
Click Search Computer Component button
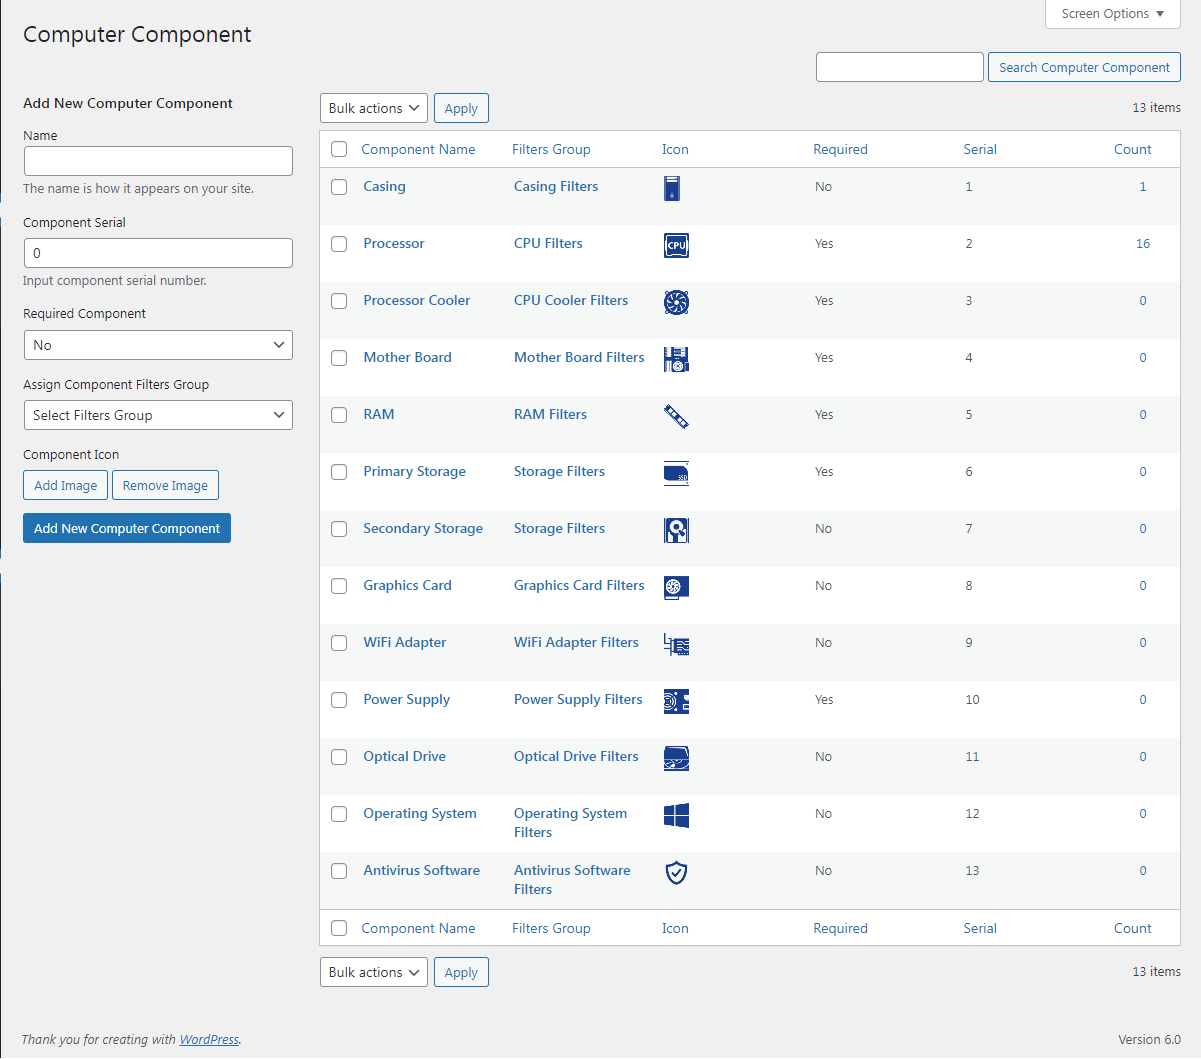[x=1084, y=67]
